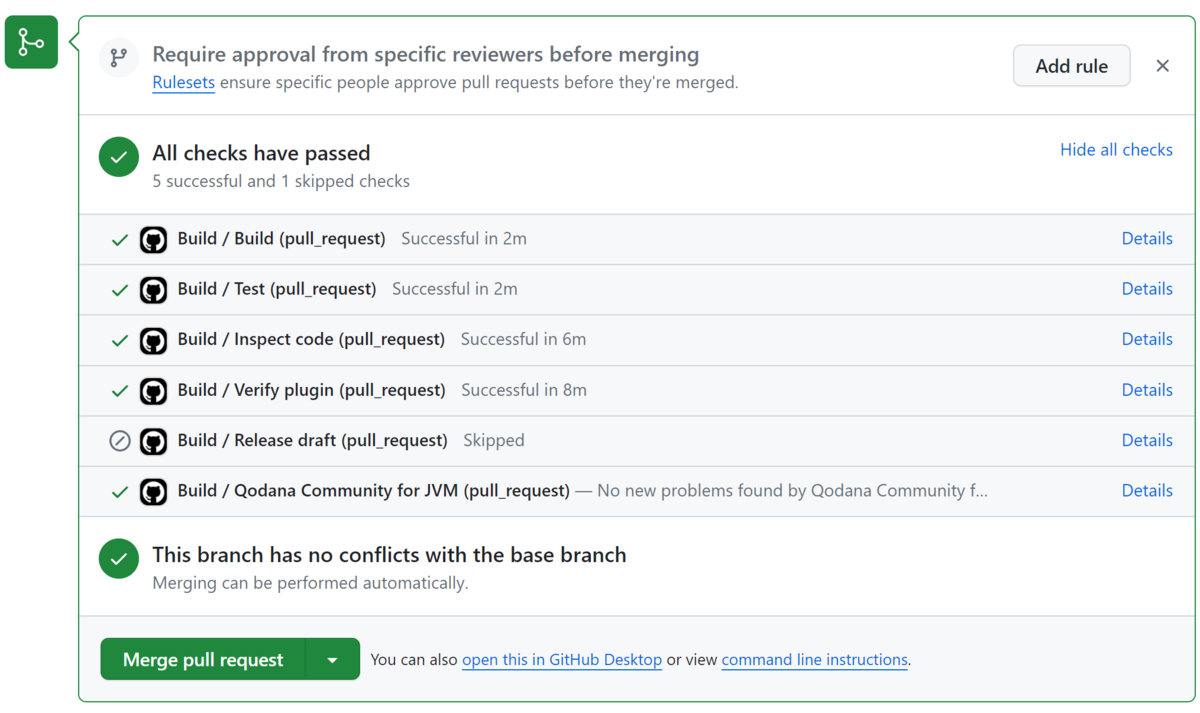Image resolution: width=1200 pixels, height=713 pixels.
Task: Click the GitHub logo on Inspect code row
Action: (x=153, y=340)
